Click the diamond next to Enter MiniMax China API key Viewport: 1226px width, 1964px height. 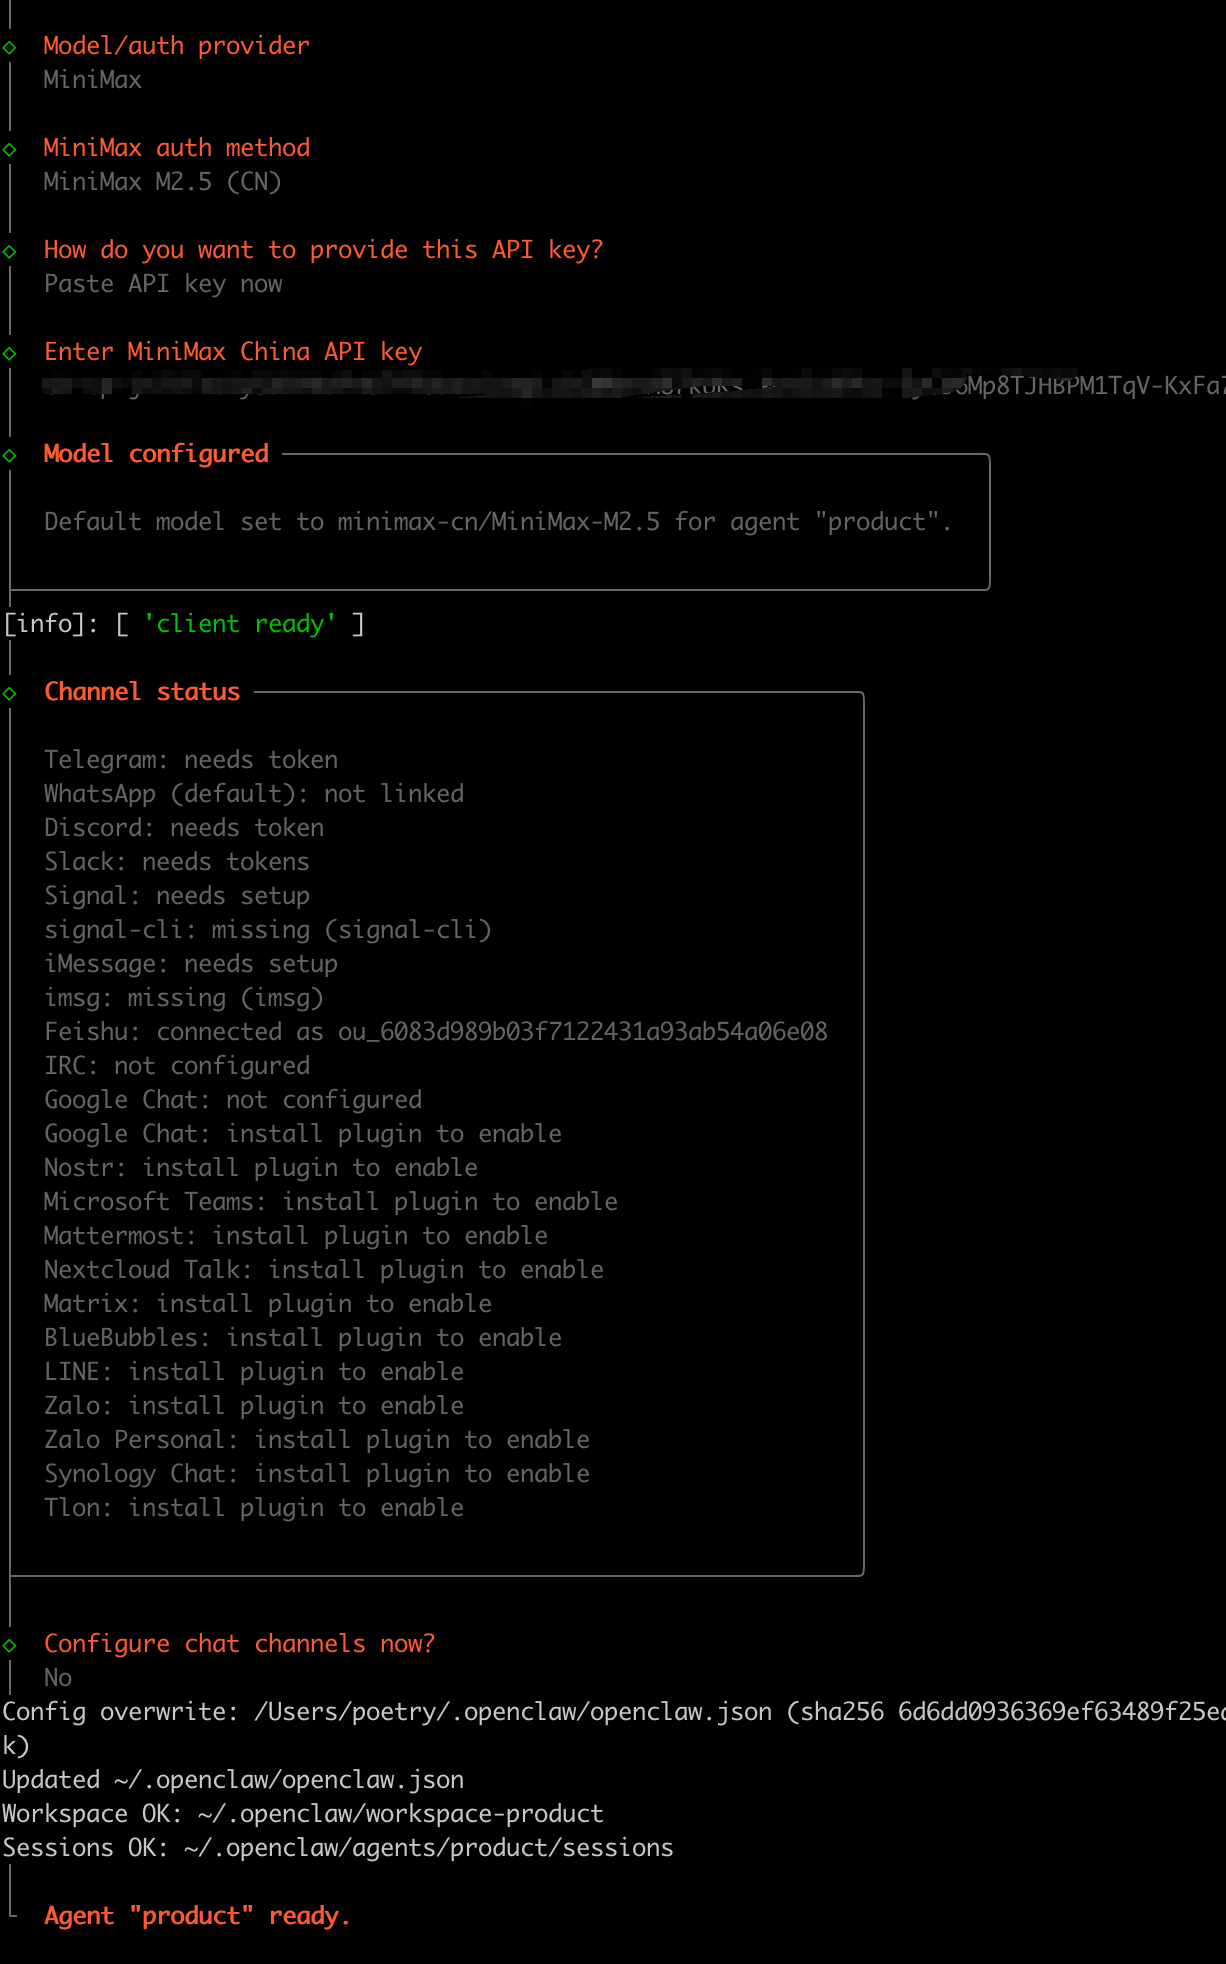pos(10,353)
